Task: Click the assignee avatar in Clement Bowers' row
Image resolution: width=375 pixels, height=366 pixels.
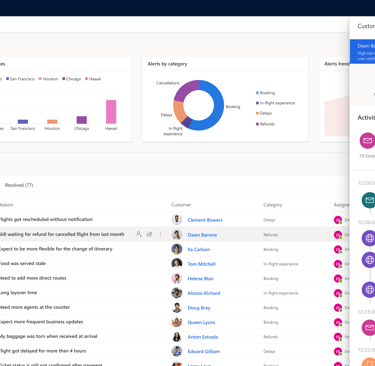Action: pyautogui.click(x=338, y=220)
